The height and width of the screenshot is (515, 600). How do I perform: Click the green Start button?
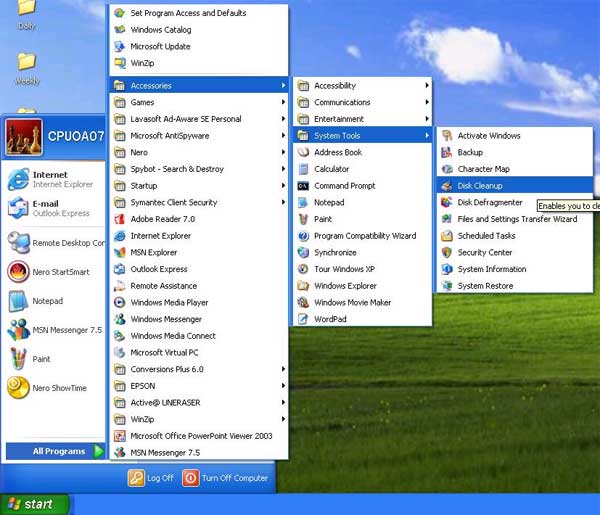pos(34,504)
